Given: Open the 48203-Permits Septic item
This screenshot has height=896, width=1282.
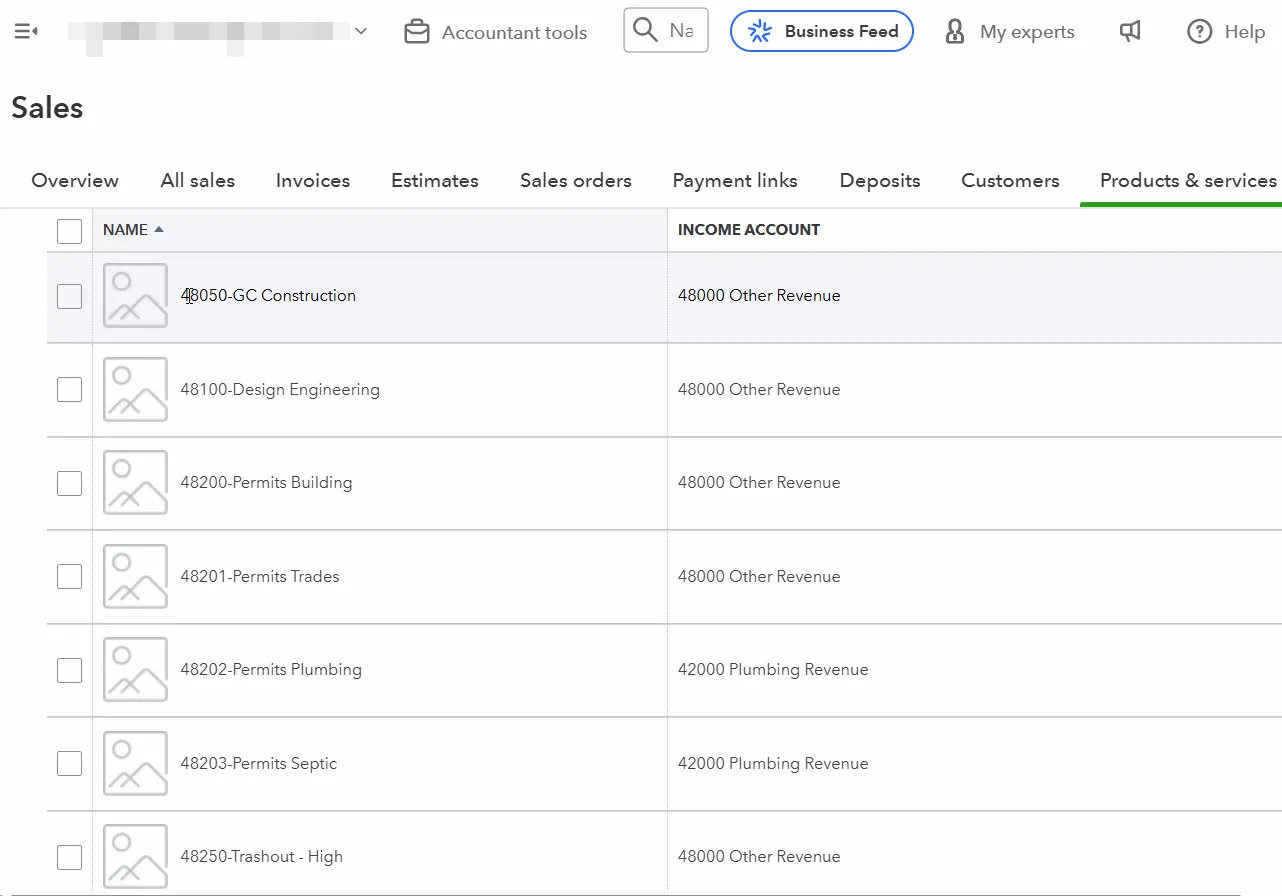Looking at the screenshot, I should coord(258,763).
